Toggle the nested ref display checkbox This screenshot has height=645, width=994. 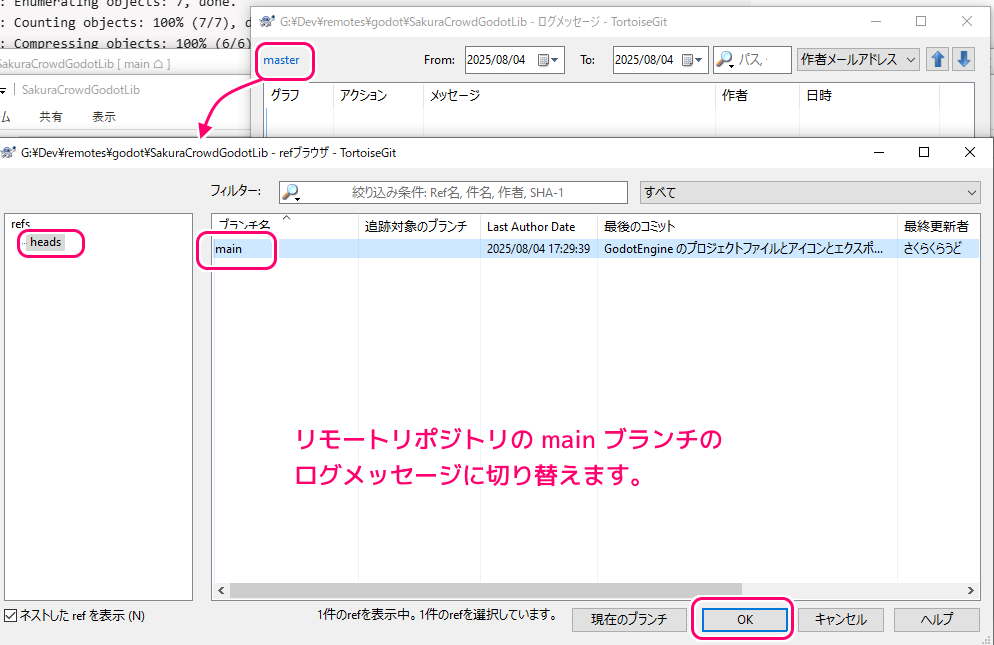11,616
